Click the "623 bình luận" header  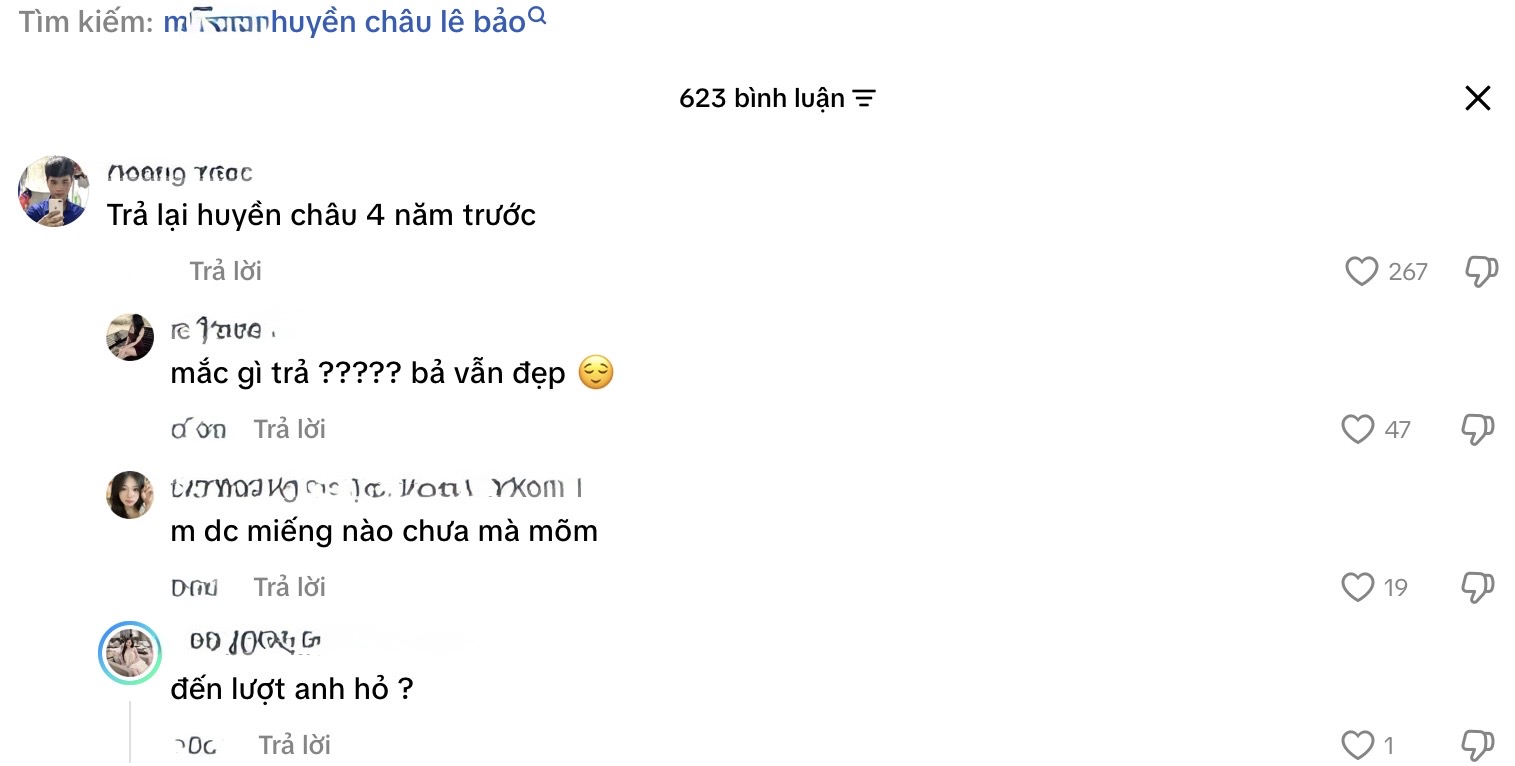762,98
